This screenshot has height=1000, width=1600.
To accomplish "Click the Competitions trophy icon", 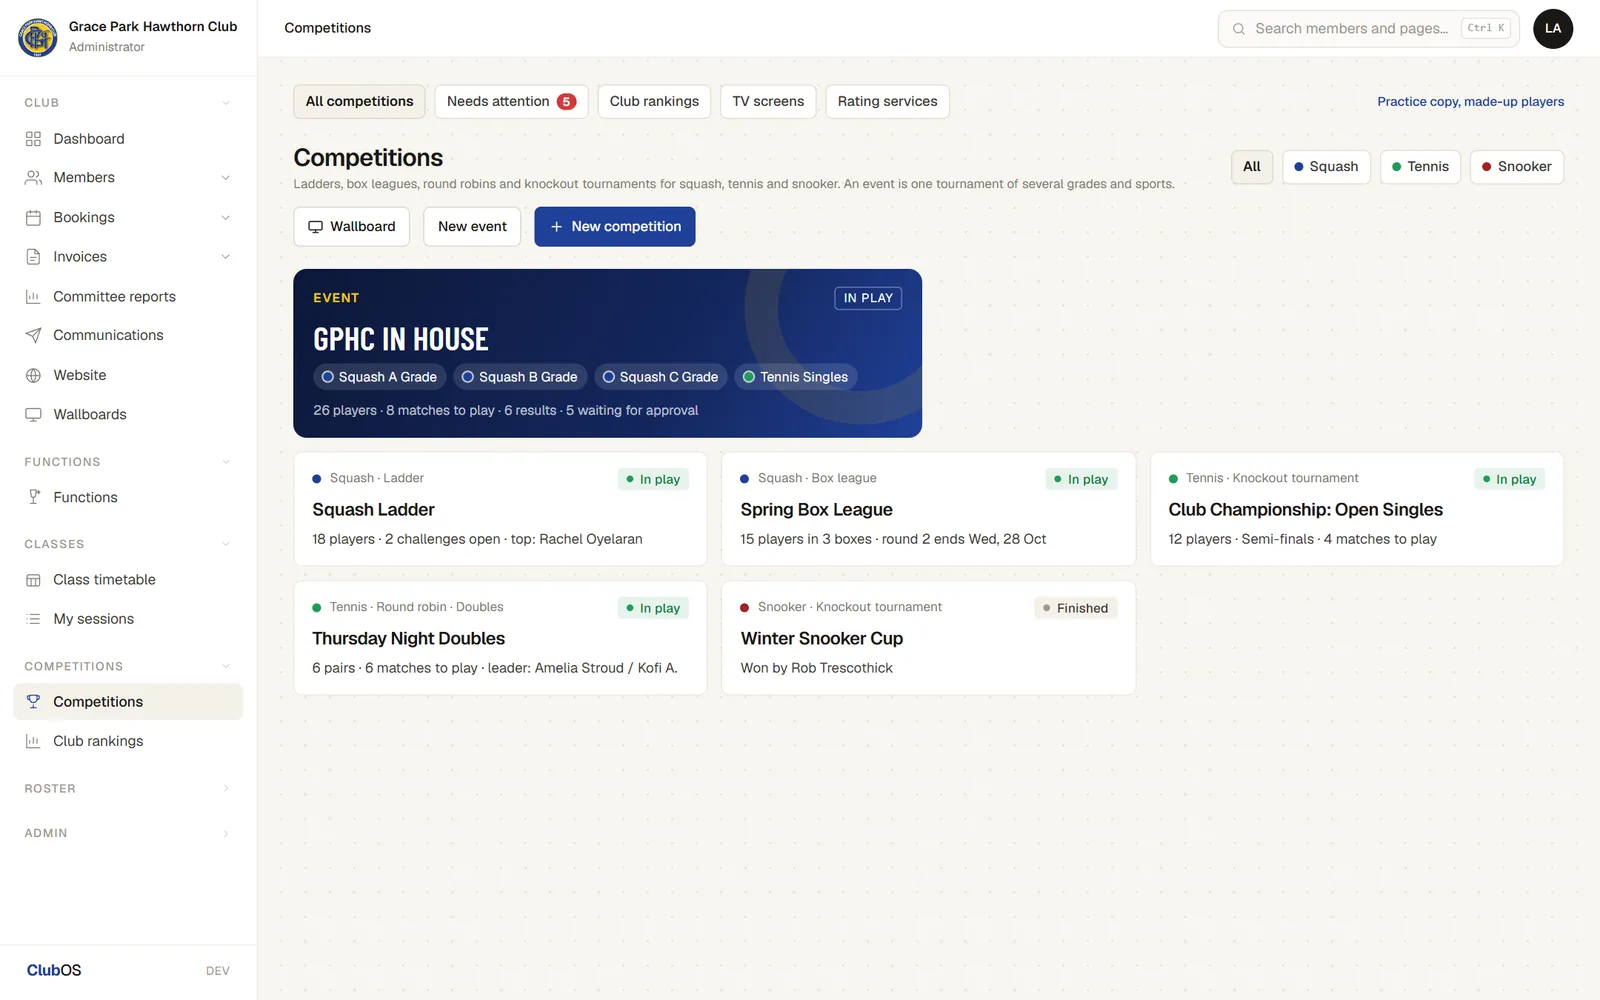I will pos(33,702).
